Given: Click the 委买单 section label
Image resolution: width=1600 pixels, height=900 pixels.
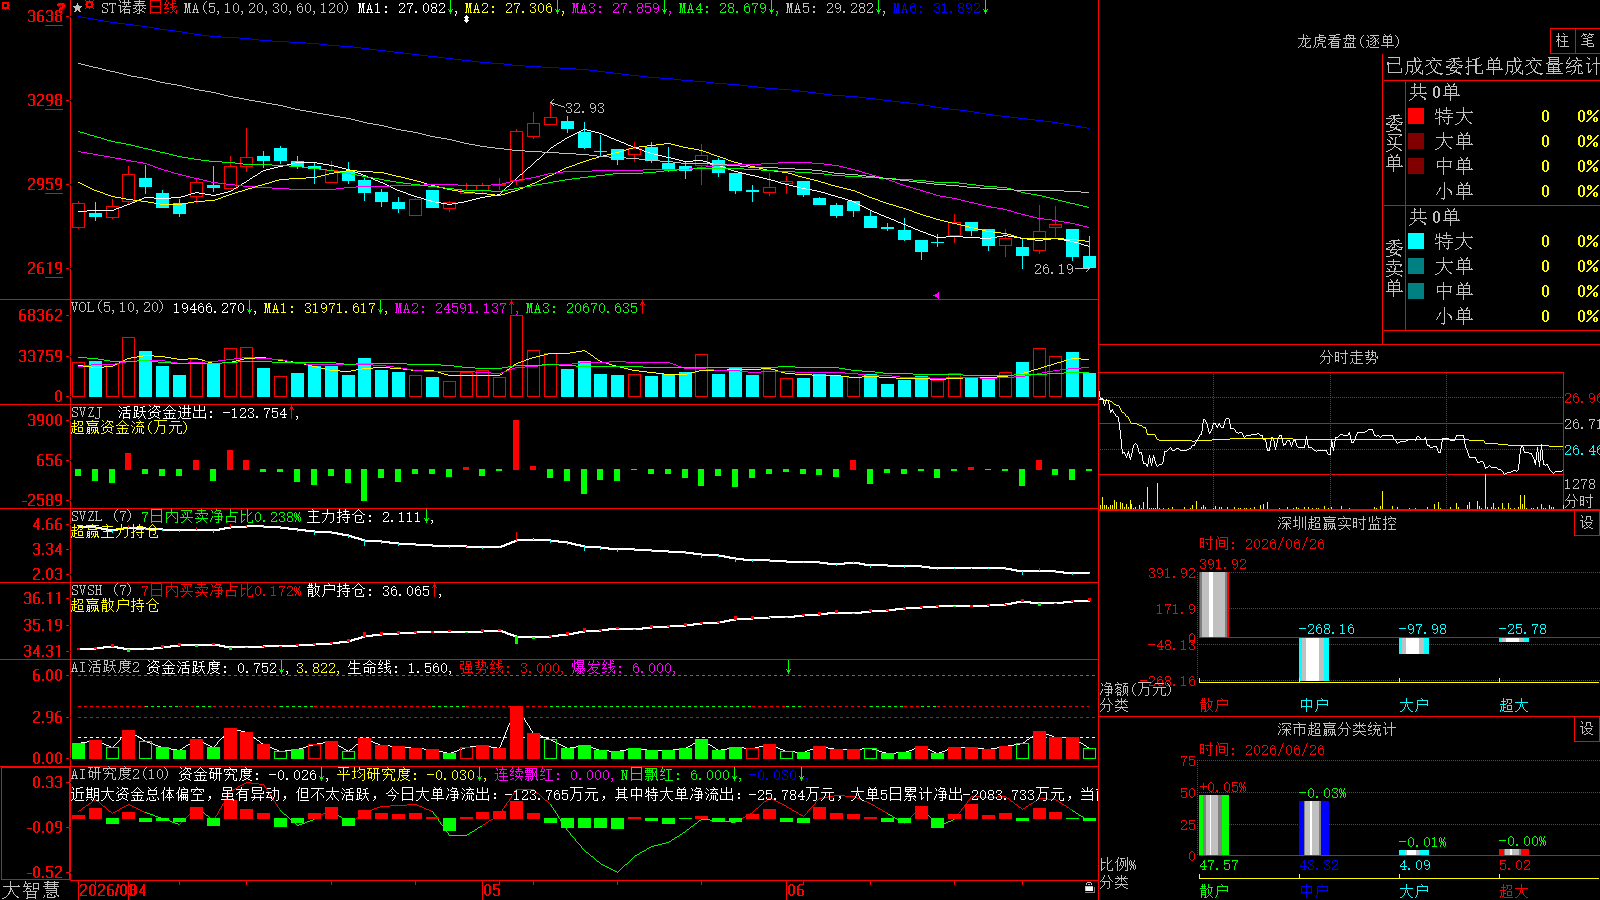Looking at the screenshot, I should click(1394, 142).
